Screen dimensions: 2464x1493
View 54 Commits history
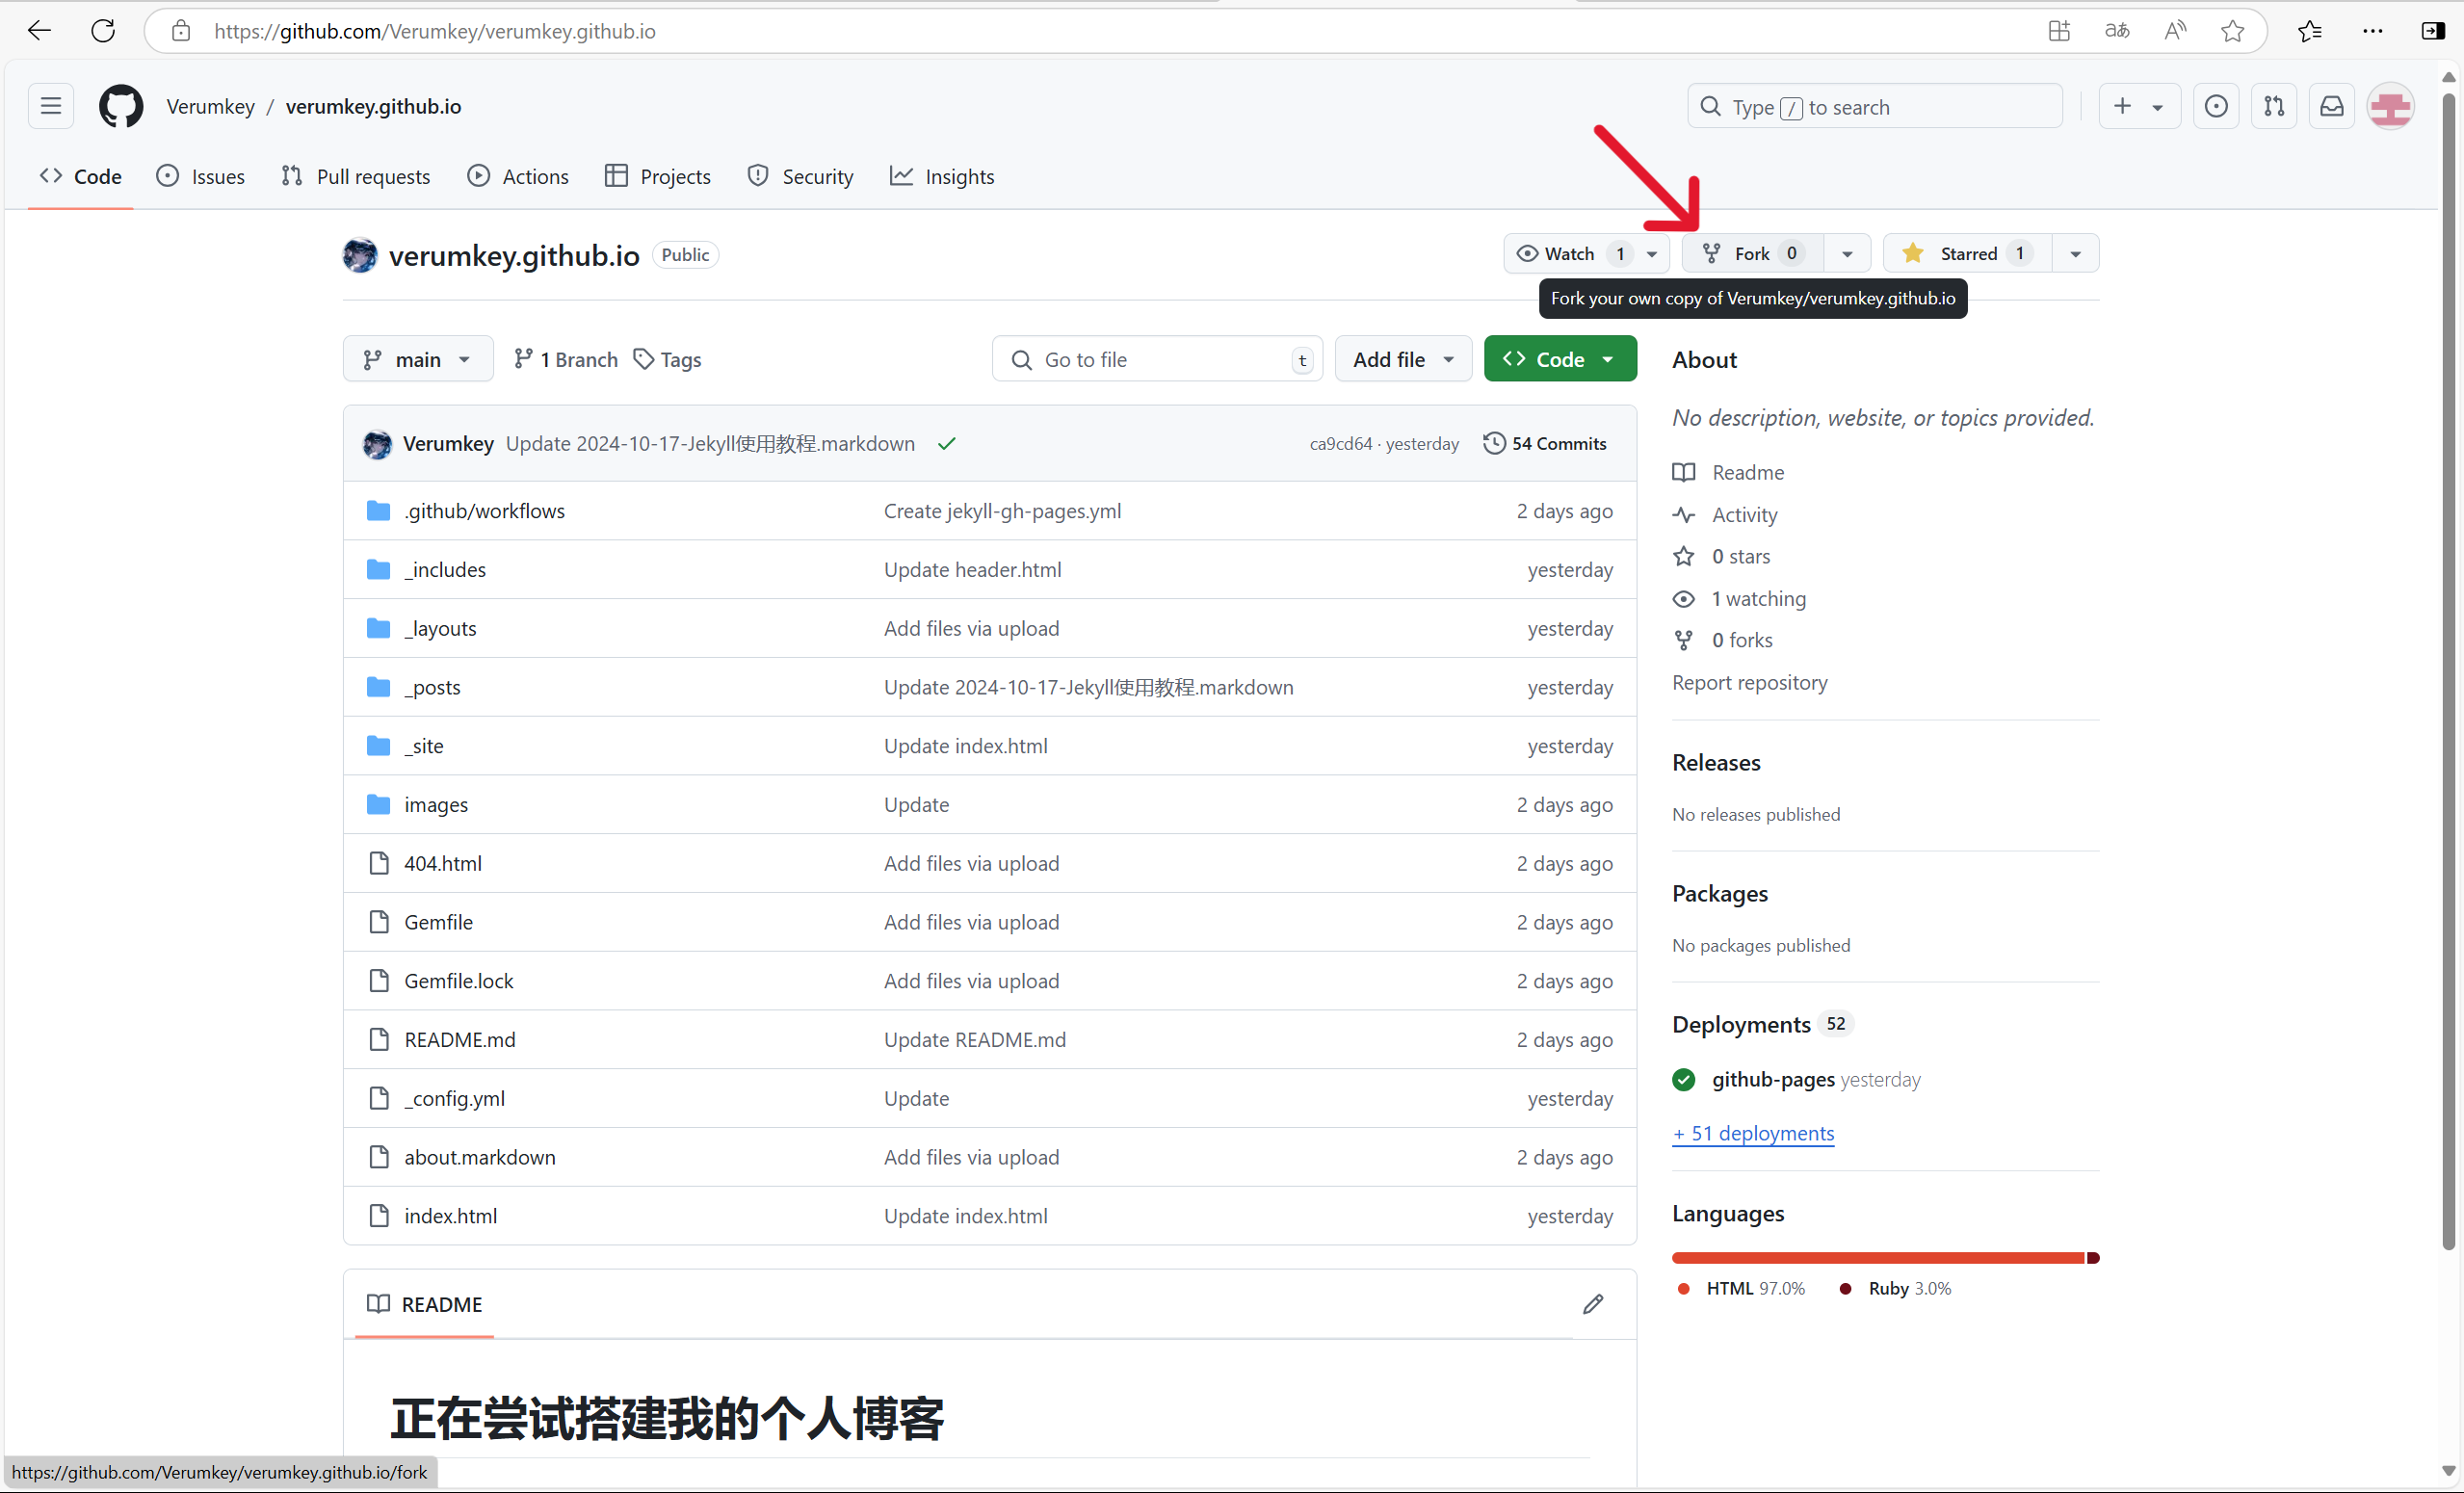pos(1545,444)
